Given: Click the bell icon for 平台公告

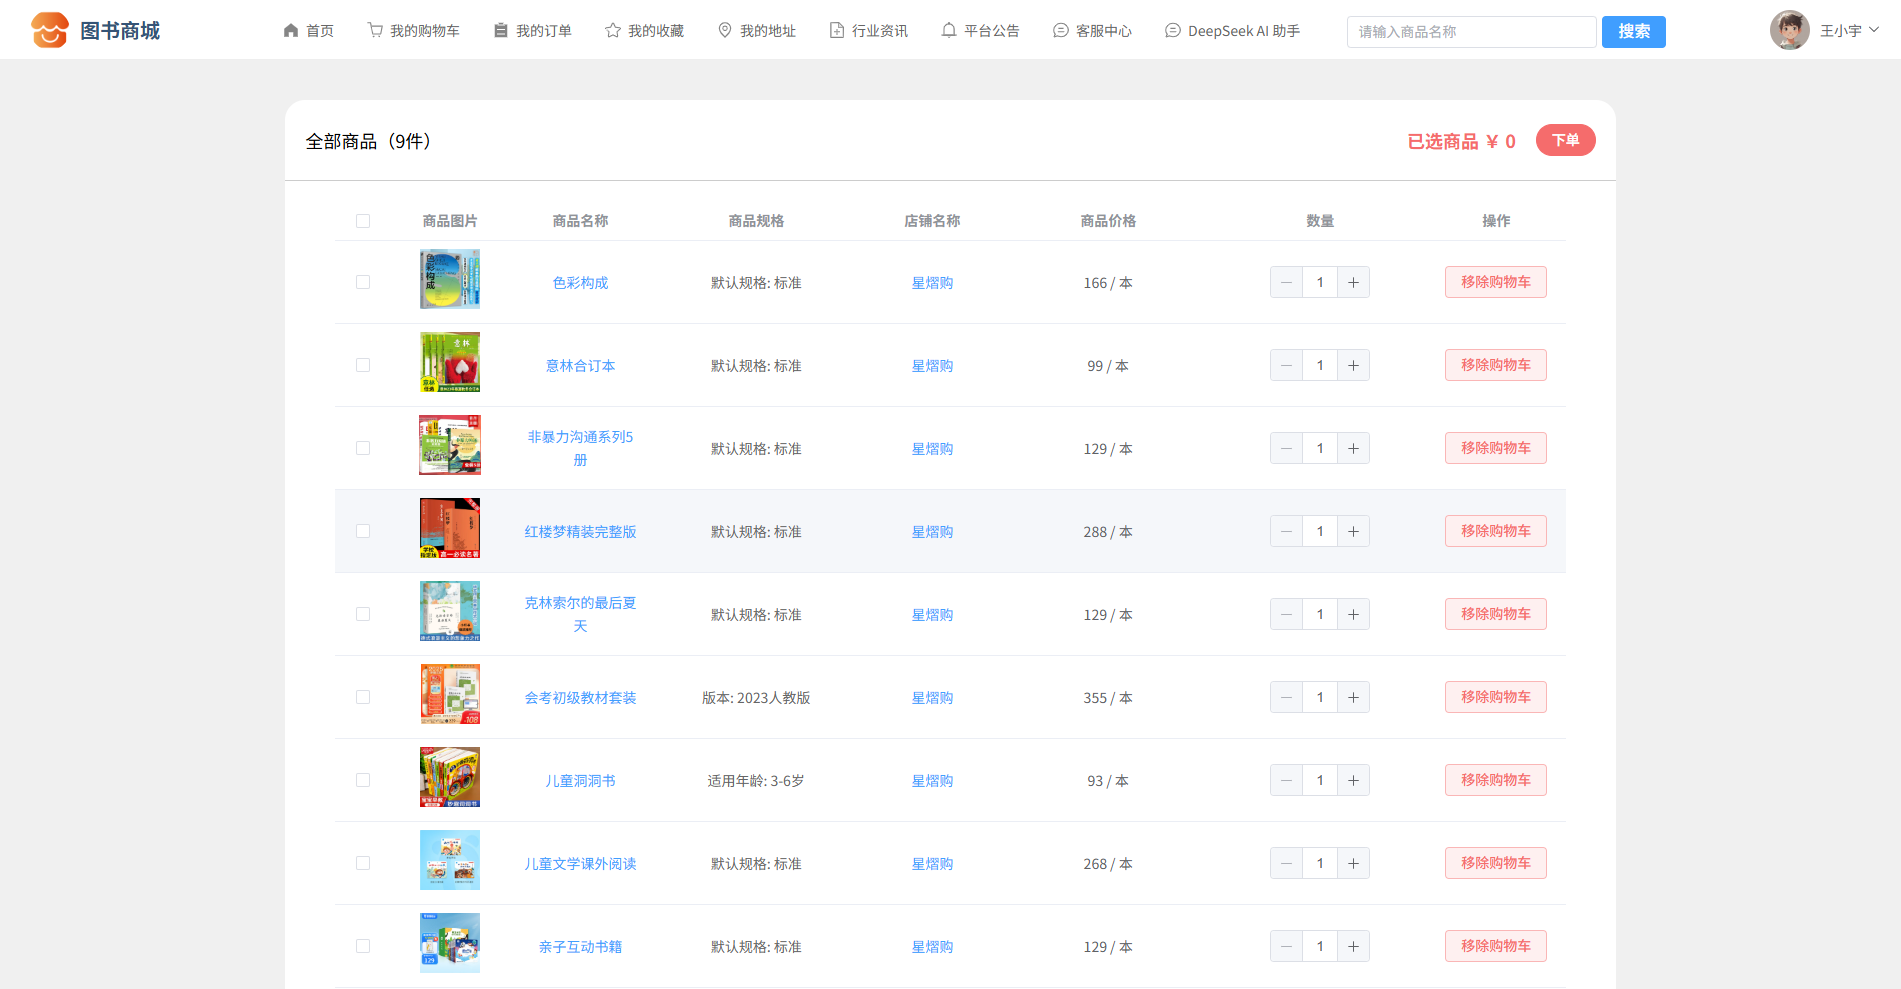Looking at the screenshot, I should [949, 31].
